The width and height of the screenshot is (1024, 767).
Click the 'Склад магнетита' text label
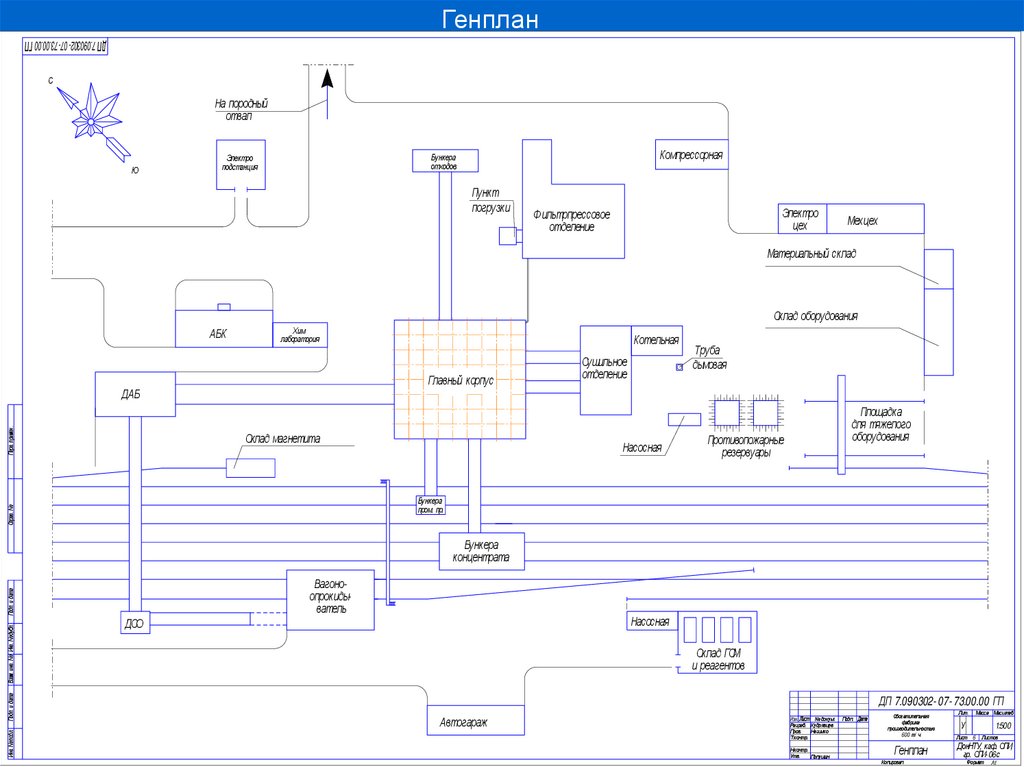click(283, 439)
